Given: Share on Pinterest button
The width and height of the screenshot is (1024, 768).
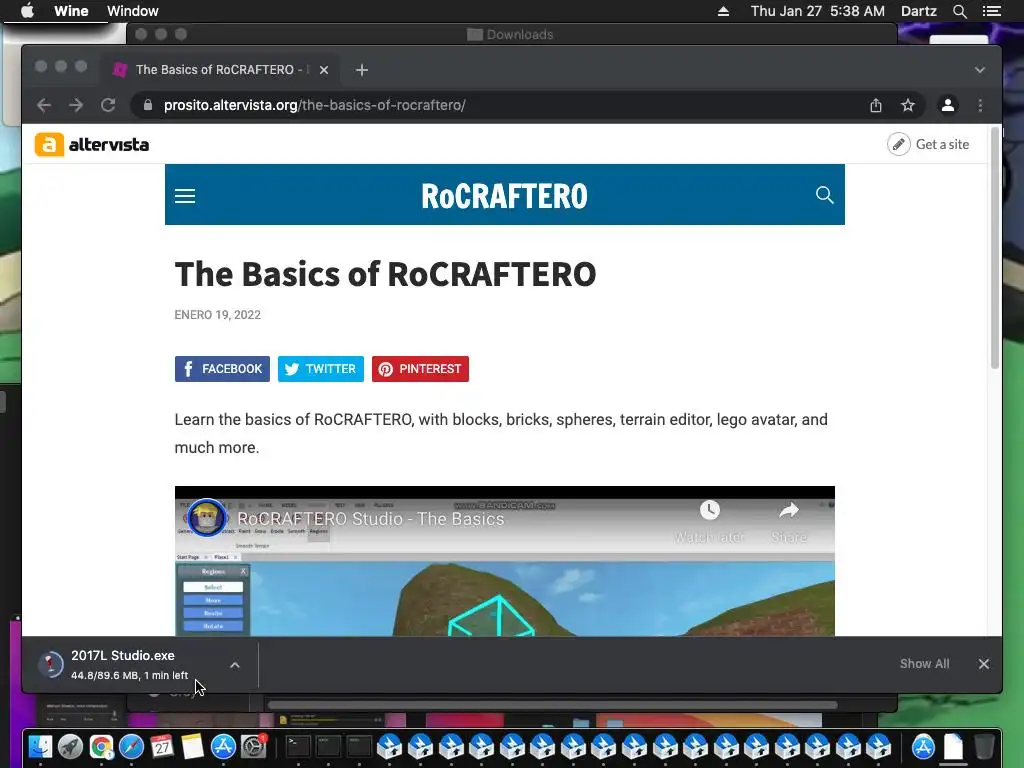Looking at the screenshot, I should 420,369.
